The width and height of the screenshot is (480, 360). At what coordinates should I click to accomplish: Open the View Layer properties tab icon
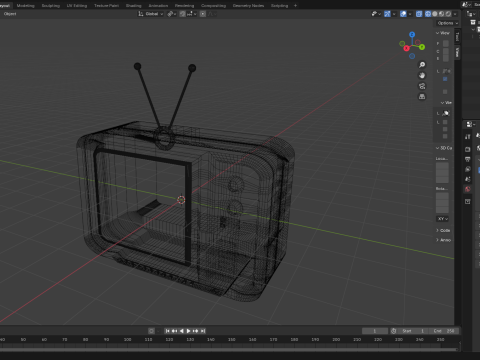(468, 169)
